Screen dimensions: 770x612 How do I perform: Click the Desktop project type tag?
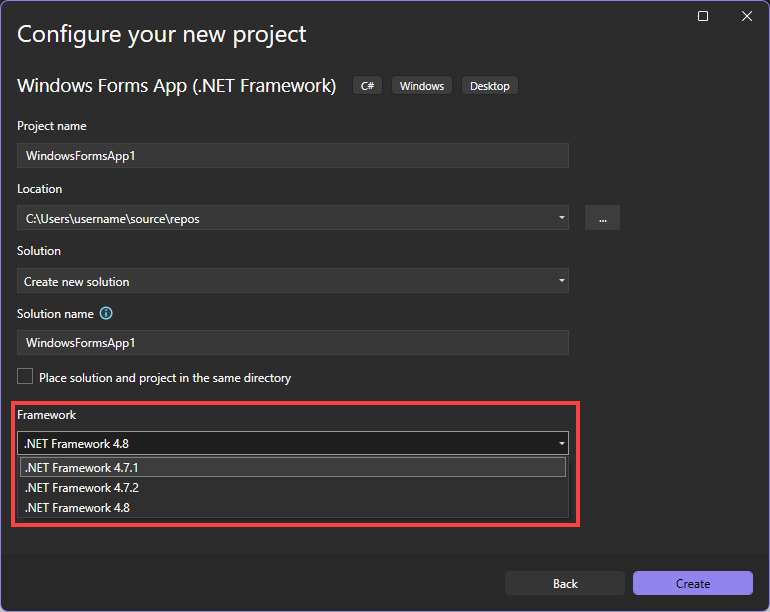(490, 86)
